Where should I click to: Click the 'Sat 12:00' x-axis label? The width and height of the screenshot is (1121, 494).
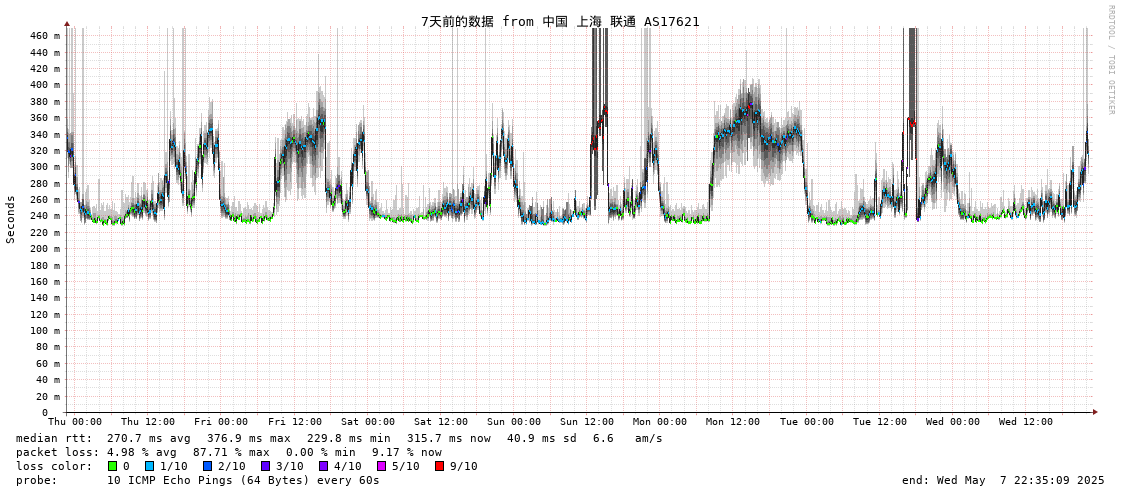coord(441,422)
